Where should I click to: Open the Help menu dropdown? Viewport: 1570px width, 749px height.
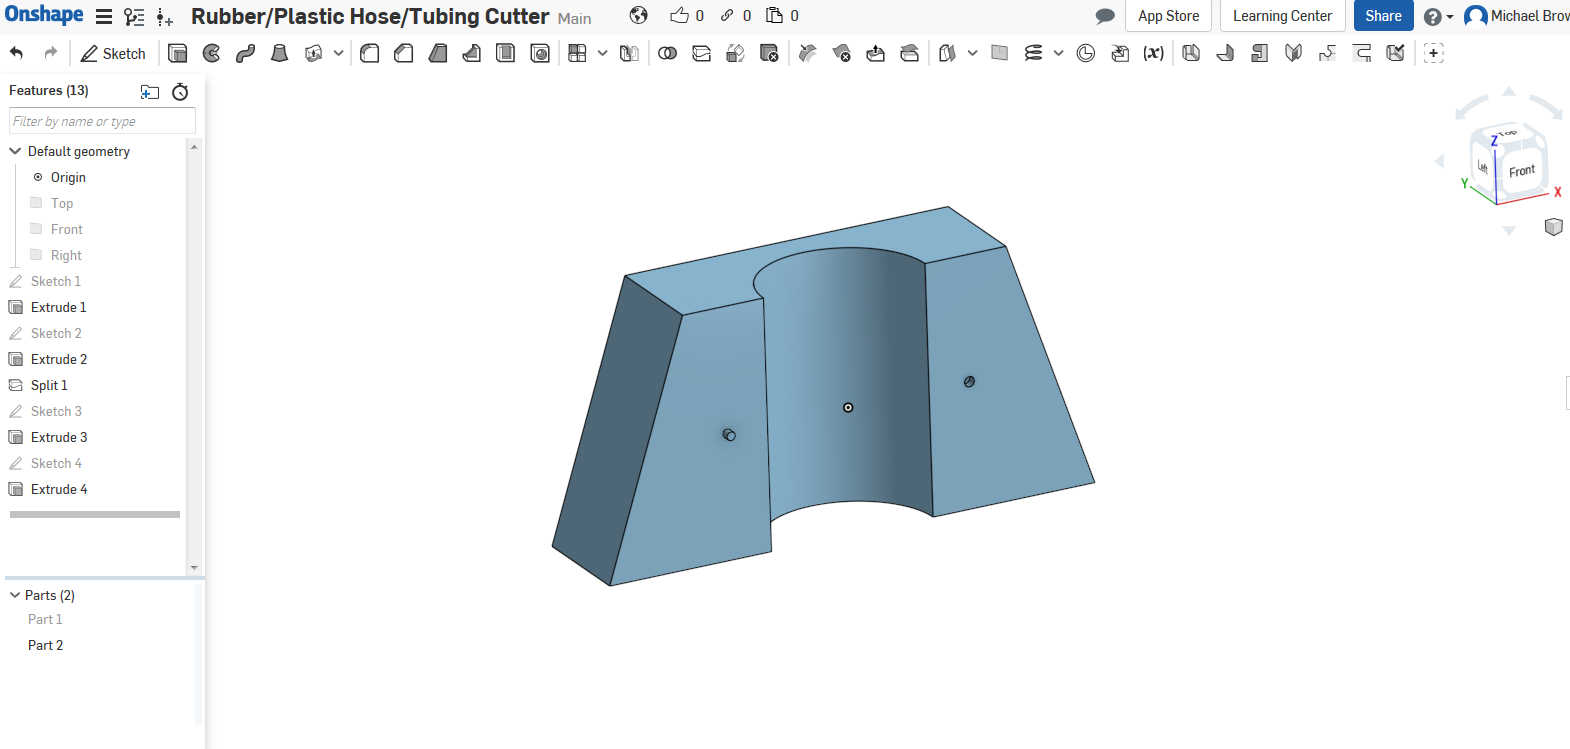pos(1439,17)
